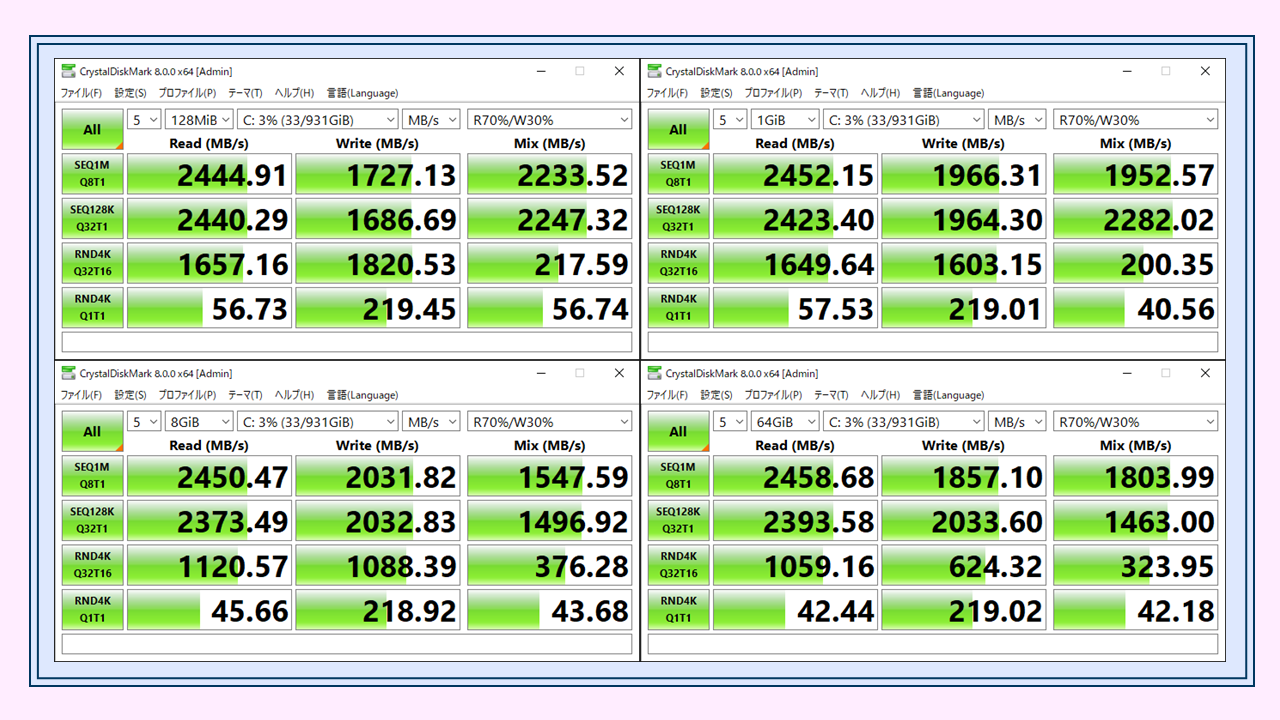Start RND4K Q32T16 test in the 8GiB window
Screen dimensions: 1280x720
pos(92,565)
